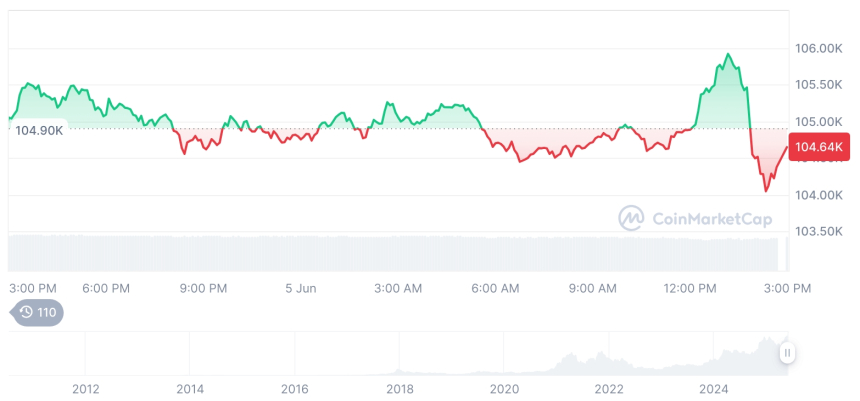The image size is (860, 401).
Task: Click the red 104.64K current price label
Action: (819, 148)
